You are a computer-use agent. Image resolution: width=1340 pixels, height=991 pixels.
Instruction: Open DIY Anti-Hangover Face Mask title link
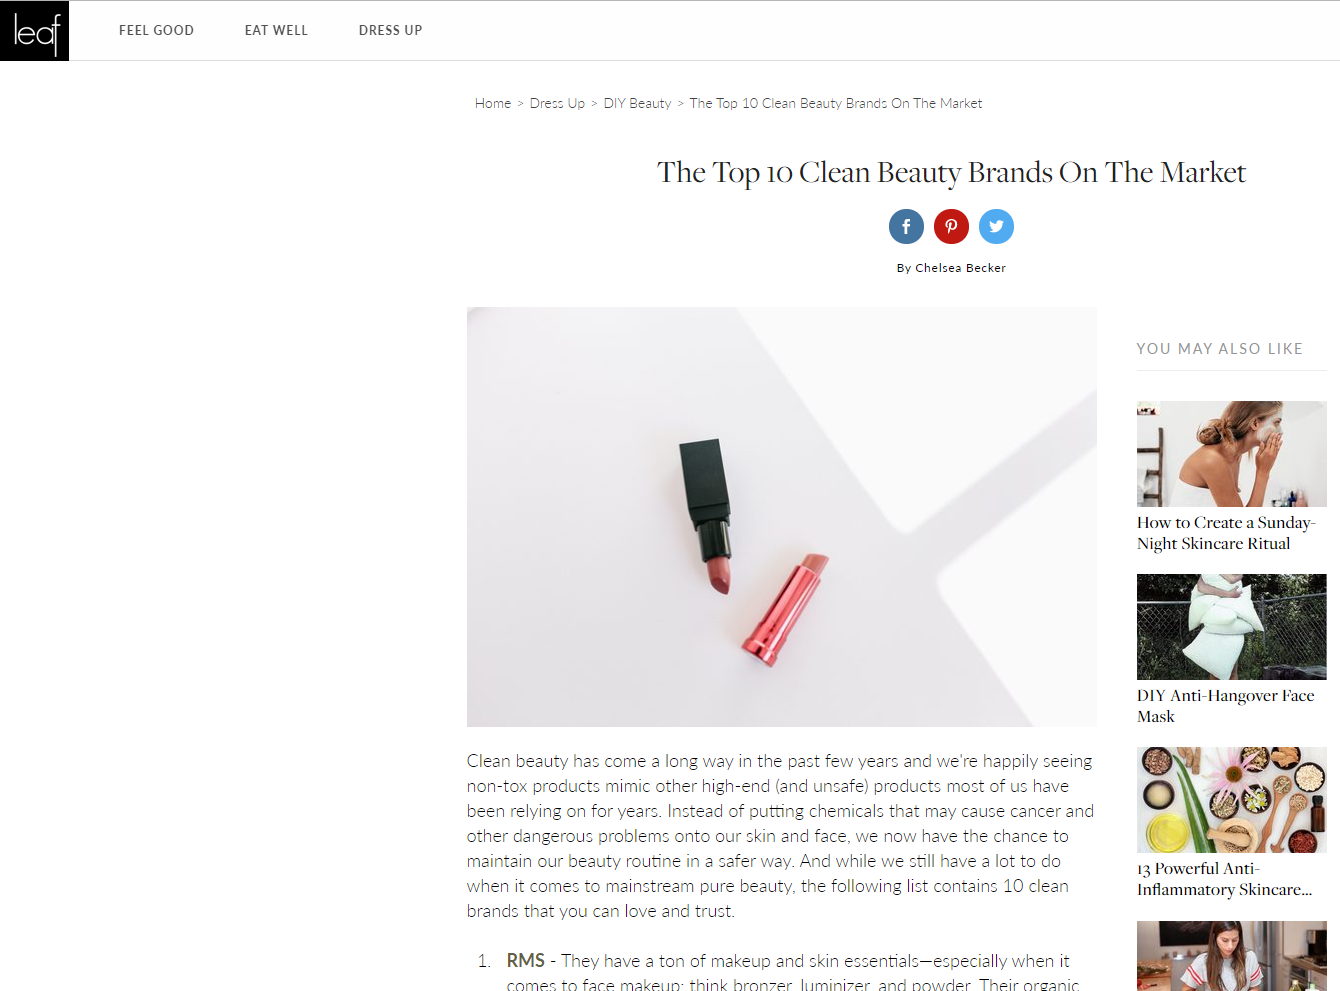click(1226, 706)
